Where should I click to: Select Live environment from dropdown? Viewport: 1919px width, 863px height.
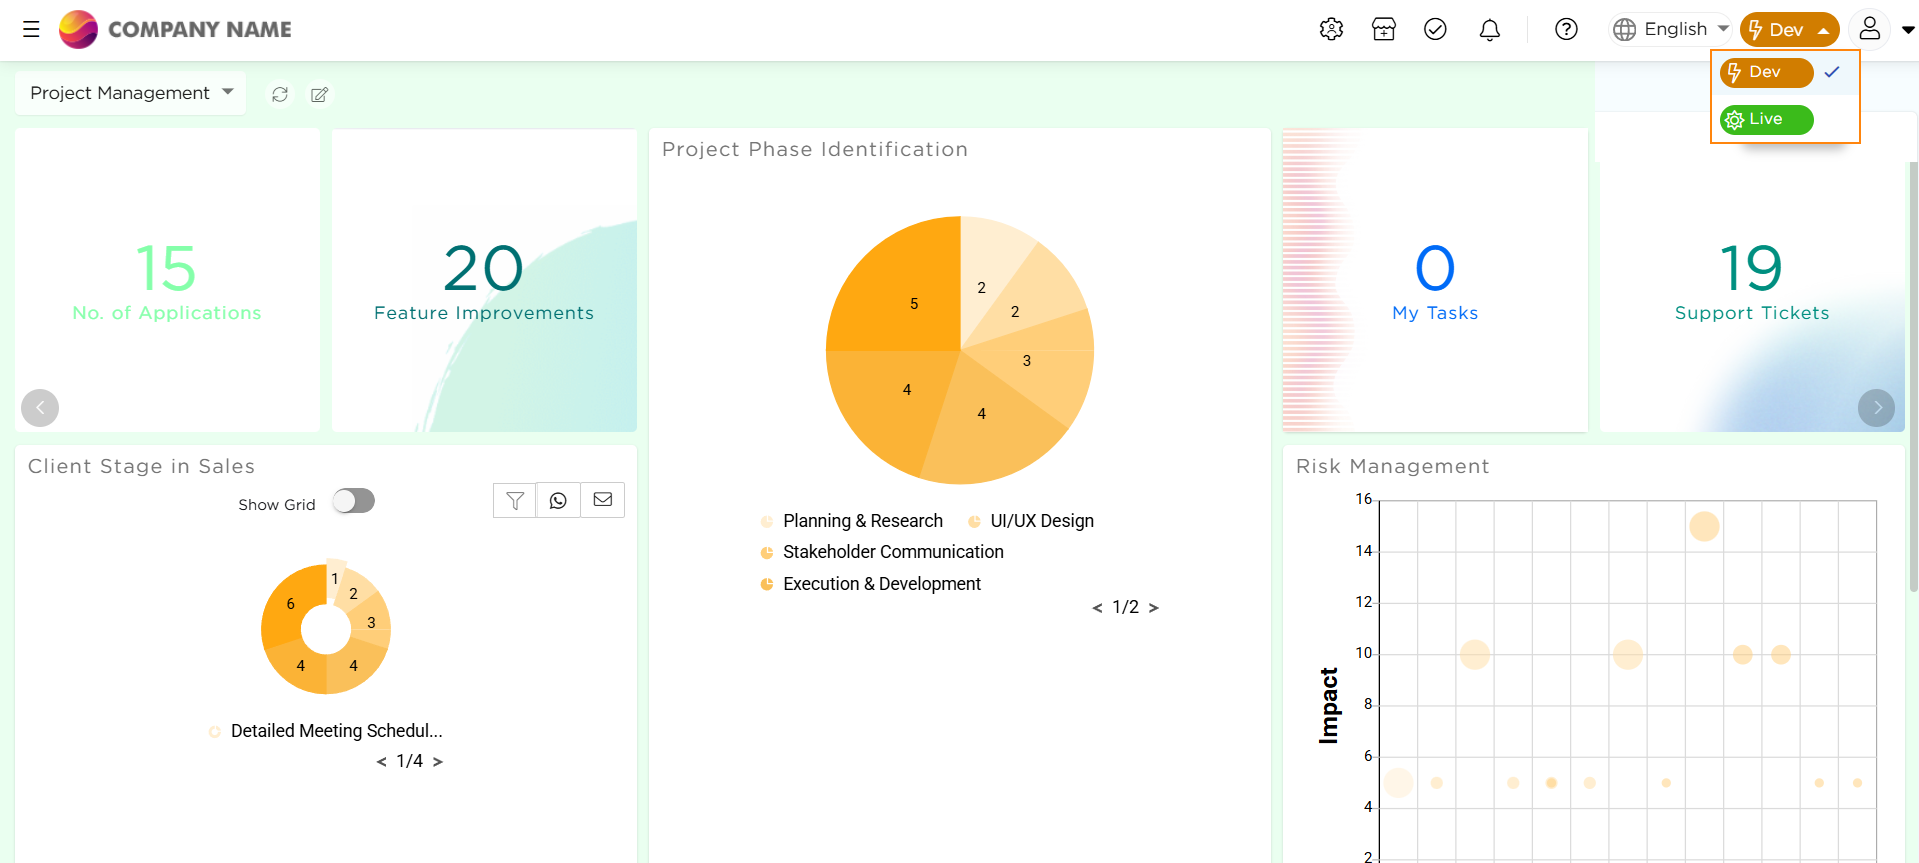1766,120
